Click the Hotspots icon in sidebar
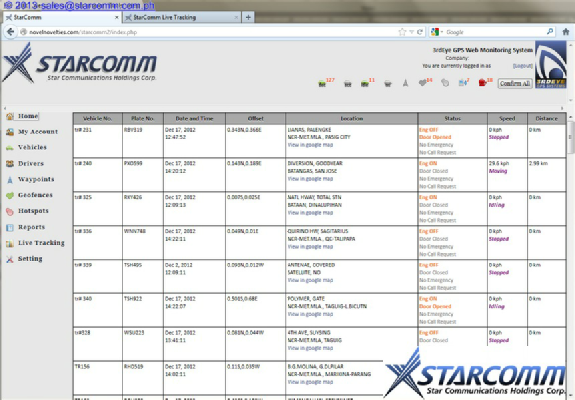 tap(10, 211)
